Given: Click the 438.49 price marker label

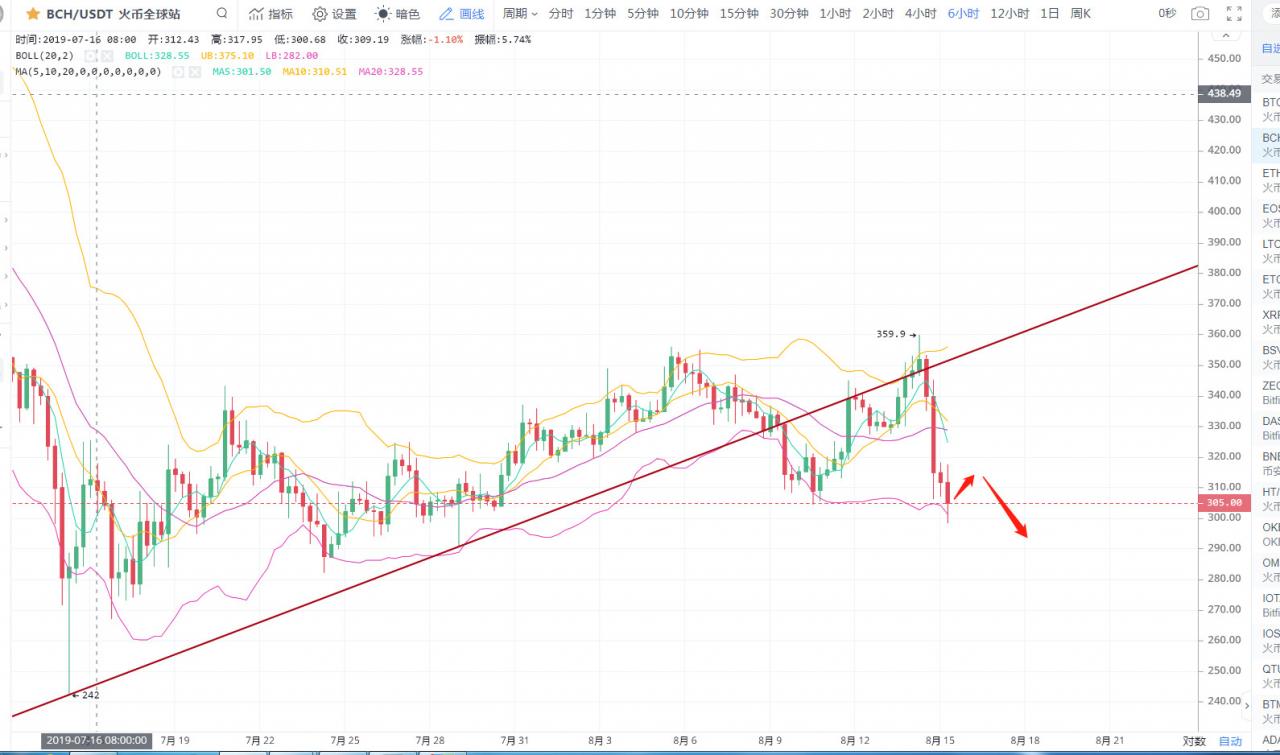Looking at the screenshot, I should point(1224,93).
